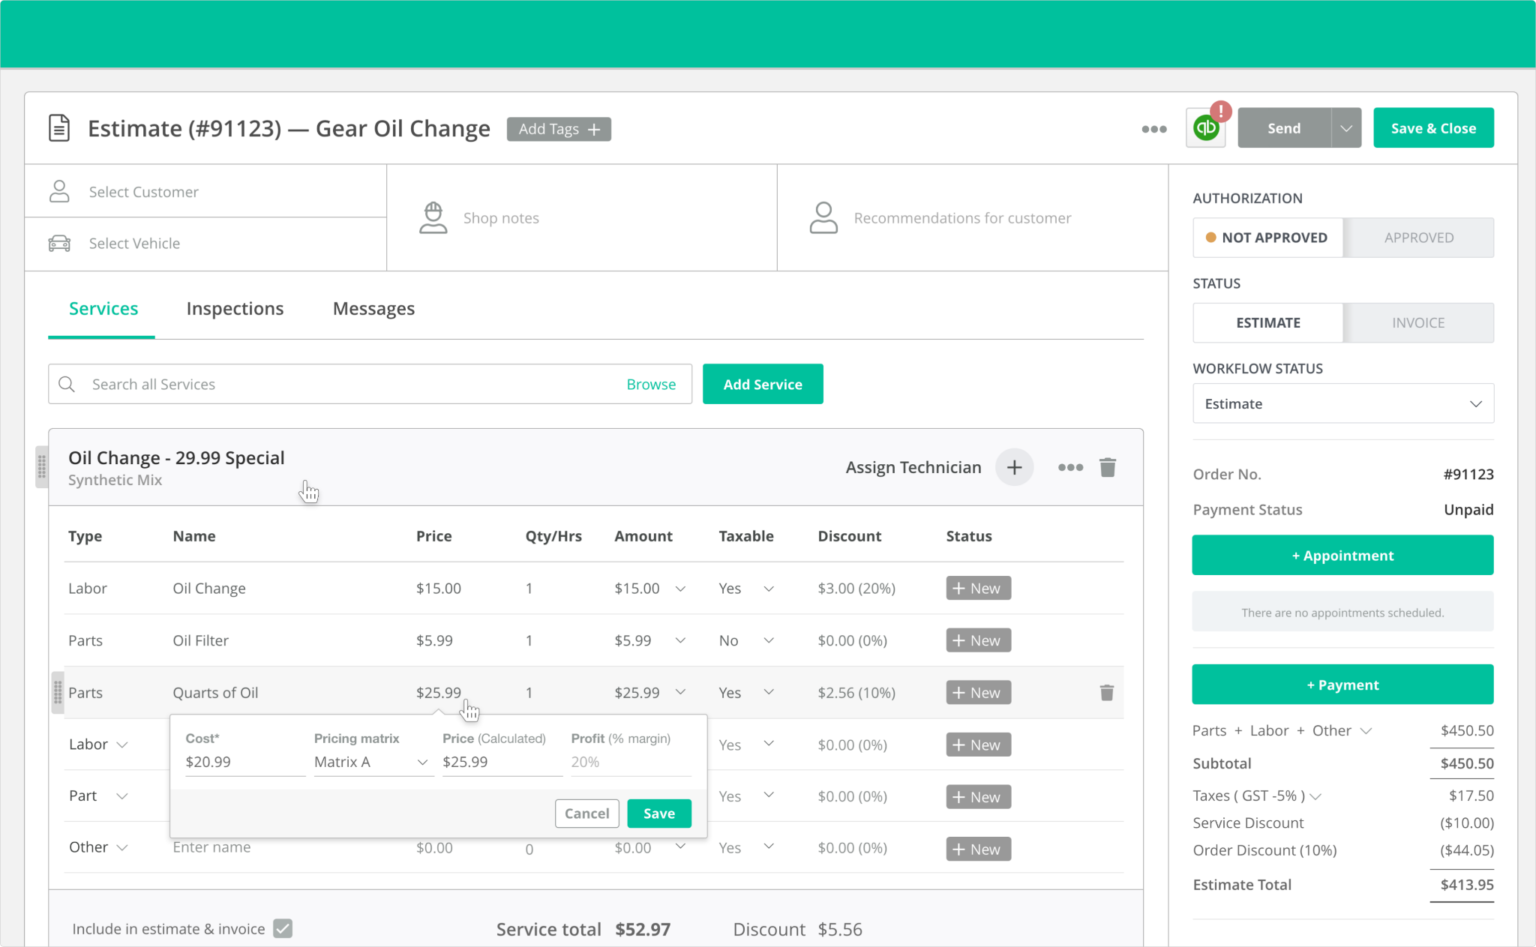Click the search magnifier icon in services
Screen dimensions: 1536x947
(x=67, y=385)
